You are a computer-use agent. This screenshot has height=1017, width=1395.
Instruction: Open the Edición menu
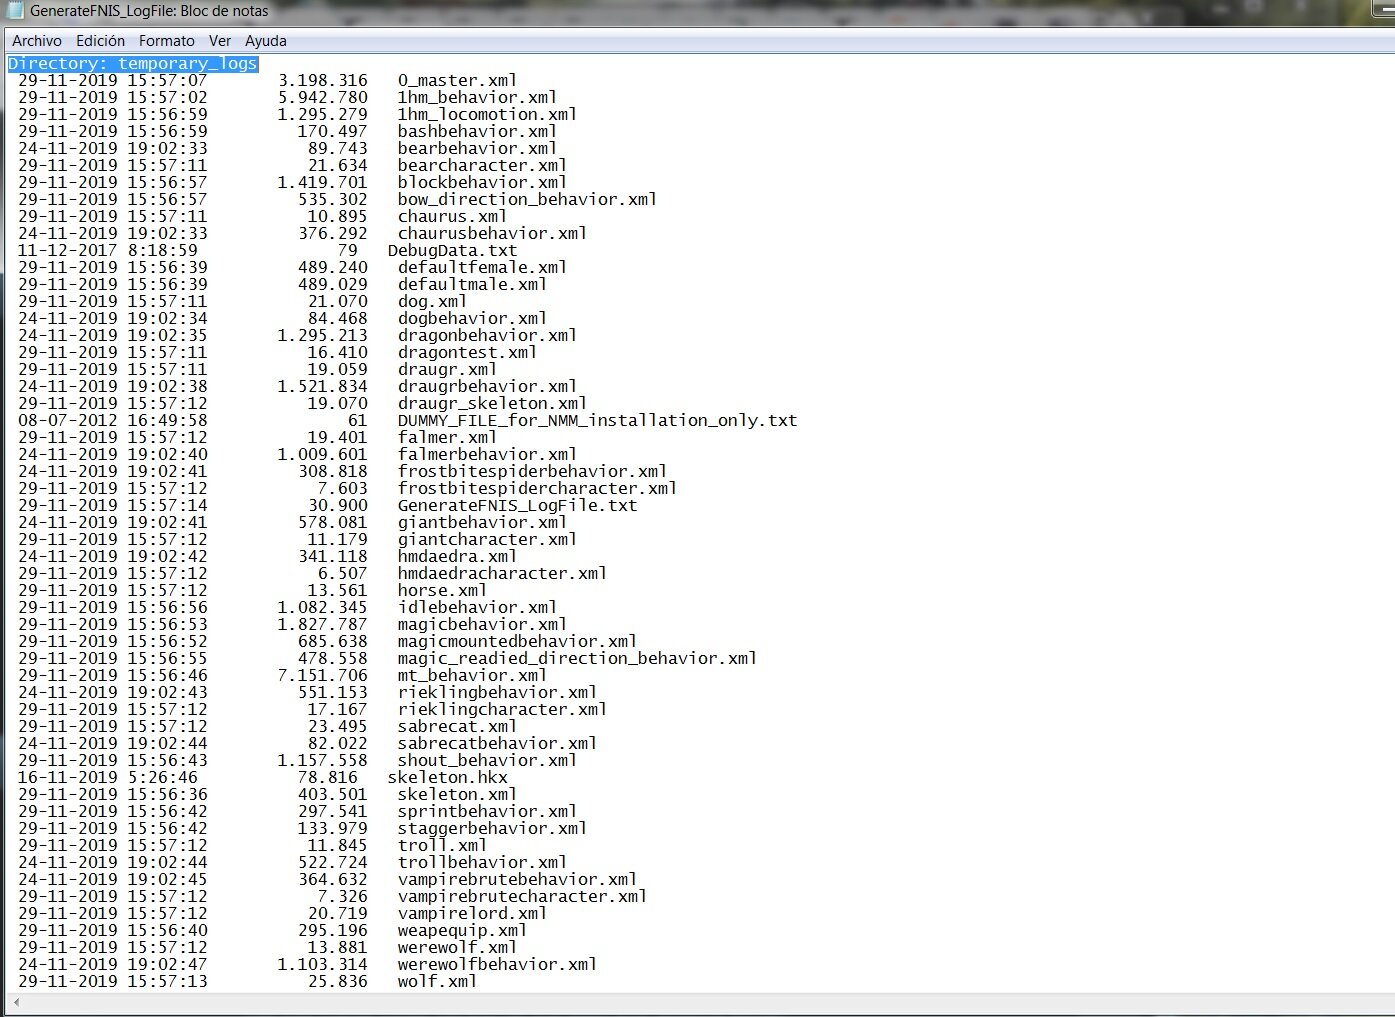100,41
